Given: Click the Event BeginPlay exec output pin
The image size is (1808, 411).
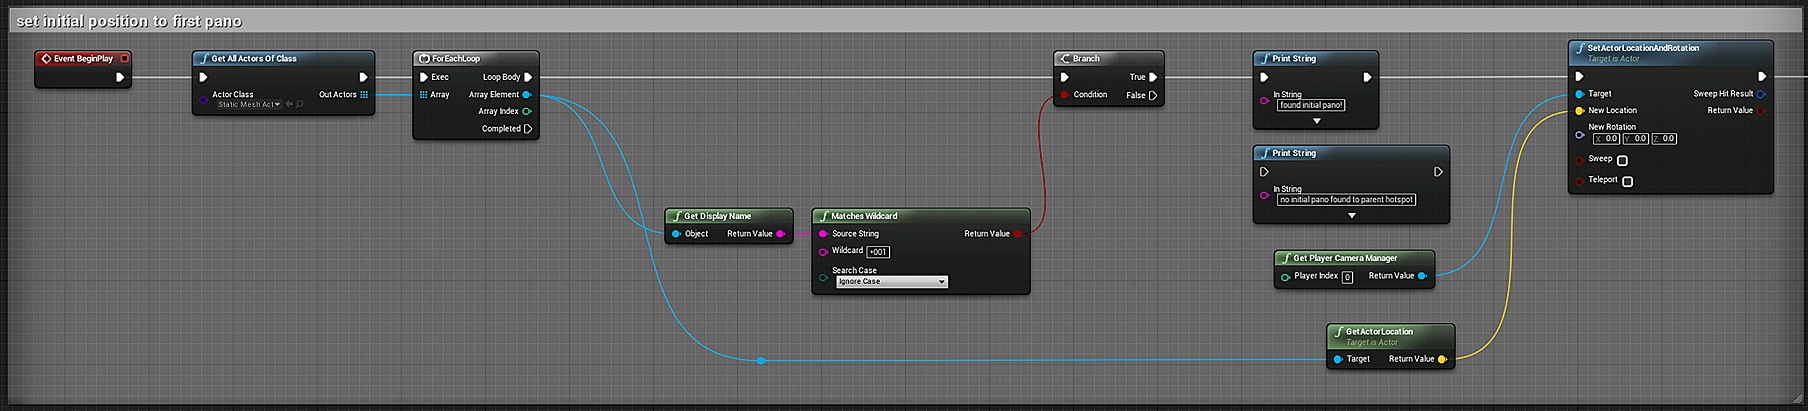Looking at the screenshot, I should click(120, 77).
